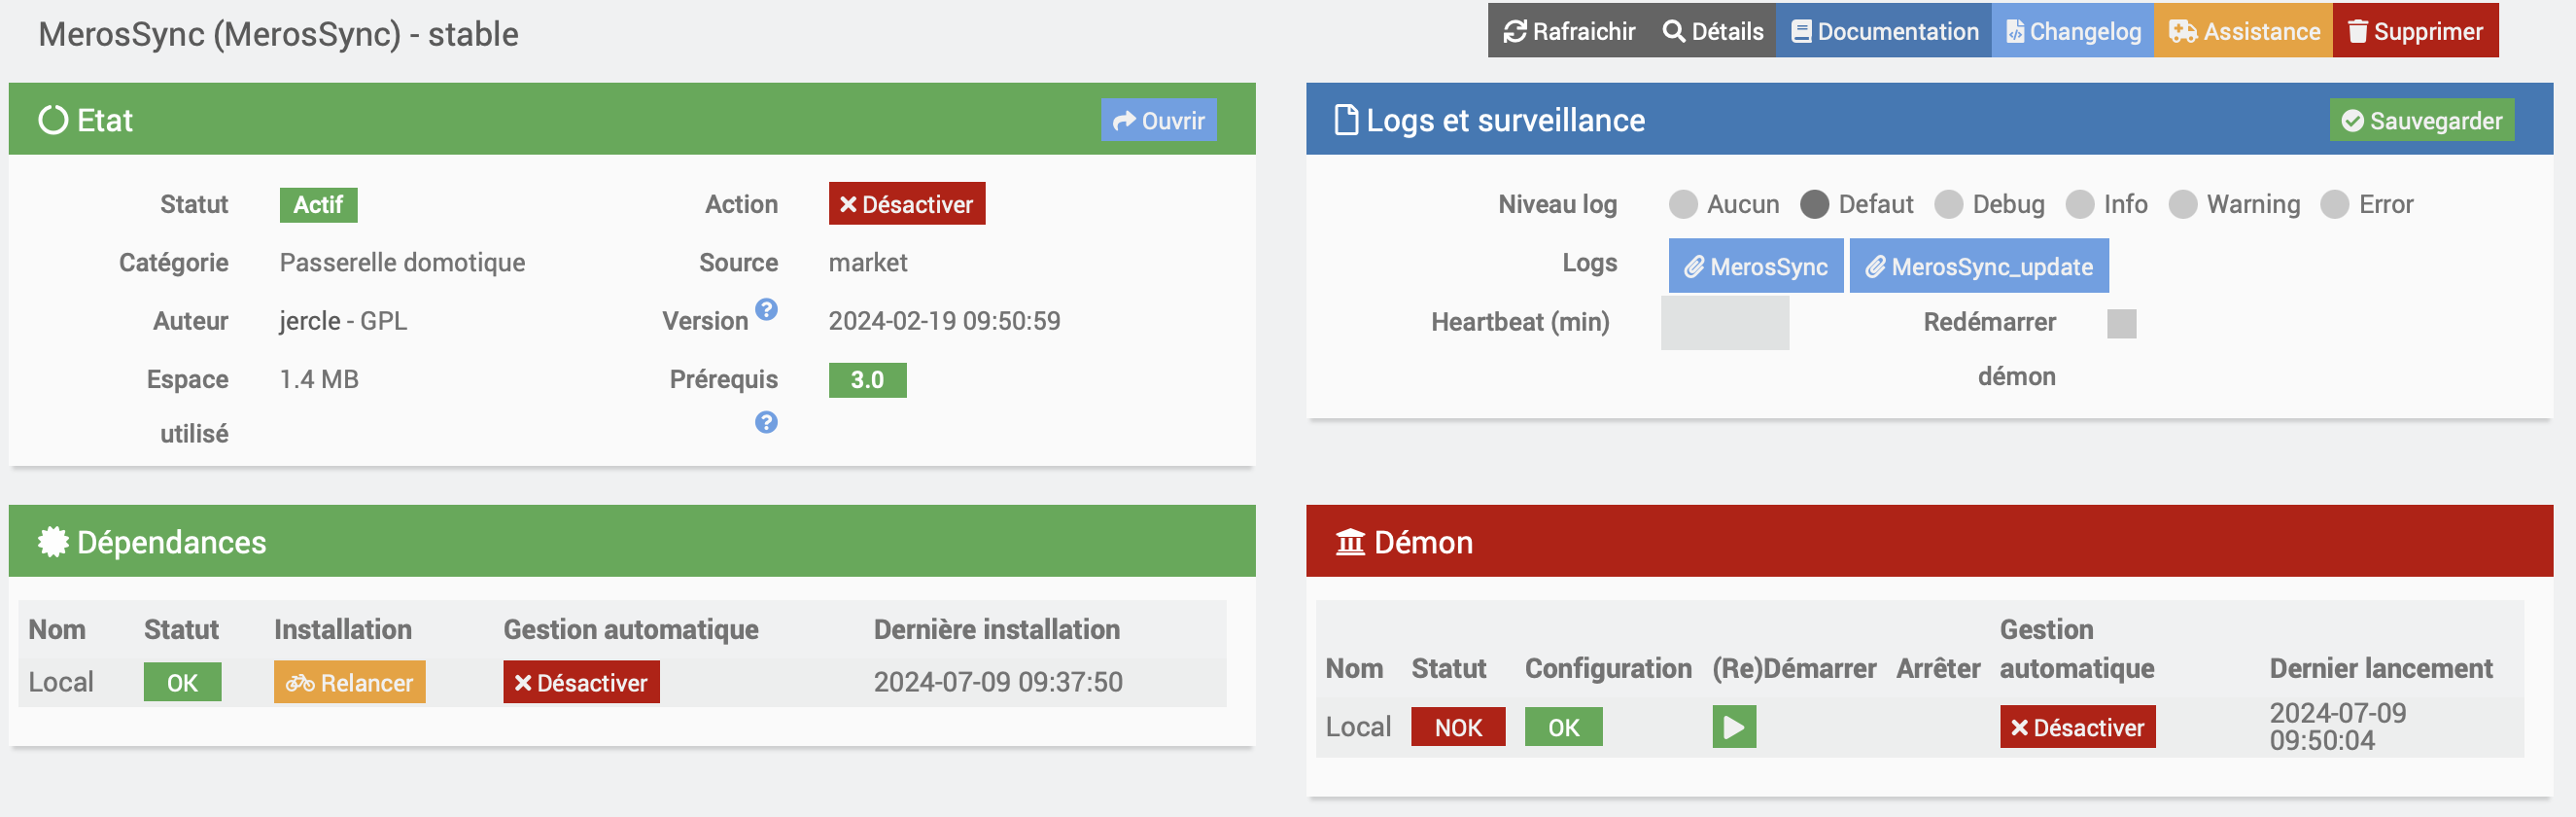Viewport: 2576px width, 817px height.
Task: Click last installation date 2024-07-09 09:37:50
Action: tap(998, 682)
